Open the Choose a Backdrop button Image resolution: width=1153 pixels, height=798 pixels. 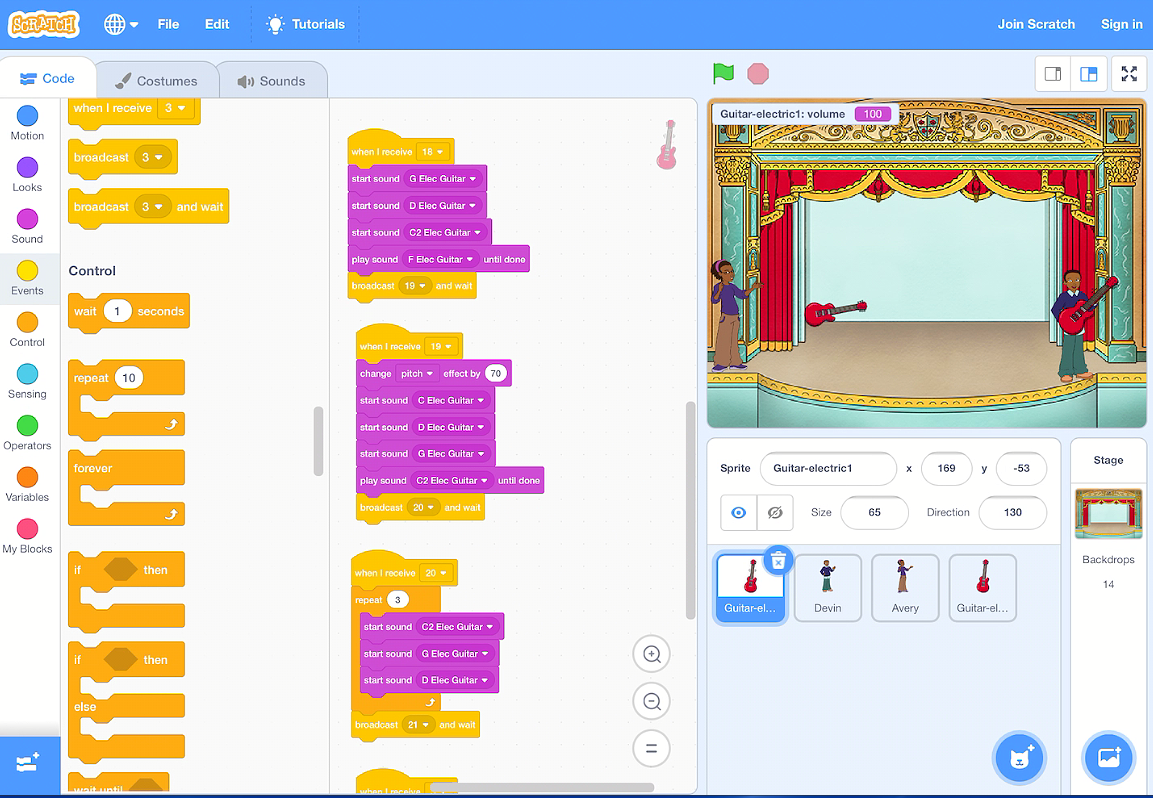pos(1108,758)
